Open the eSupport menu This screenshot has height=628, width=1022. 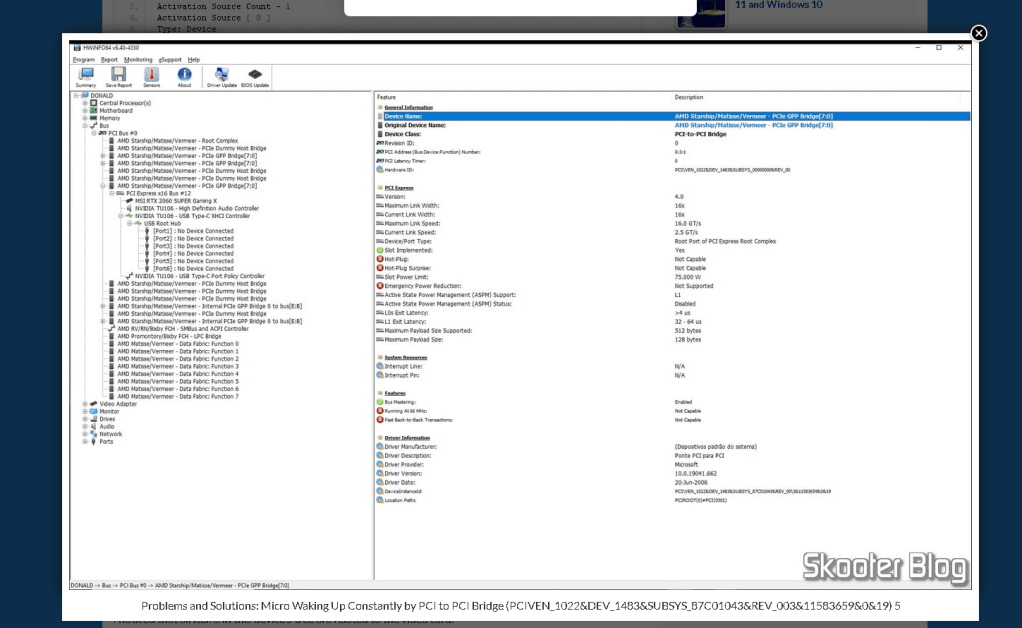tap(170, 59)
